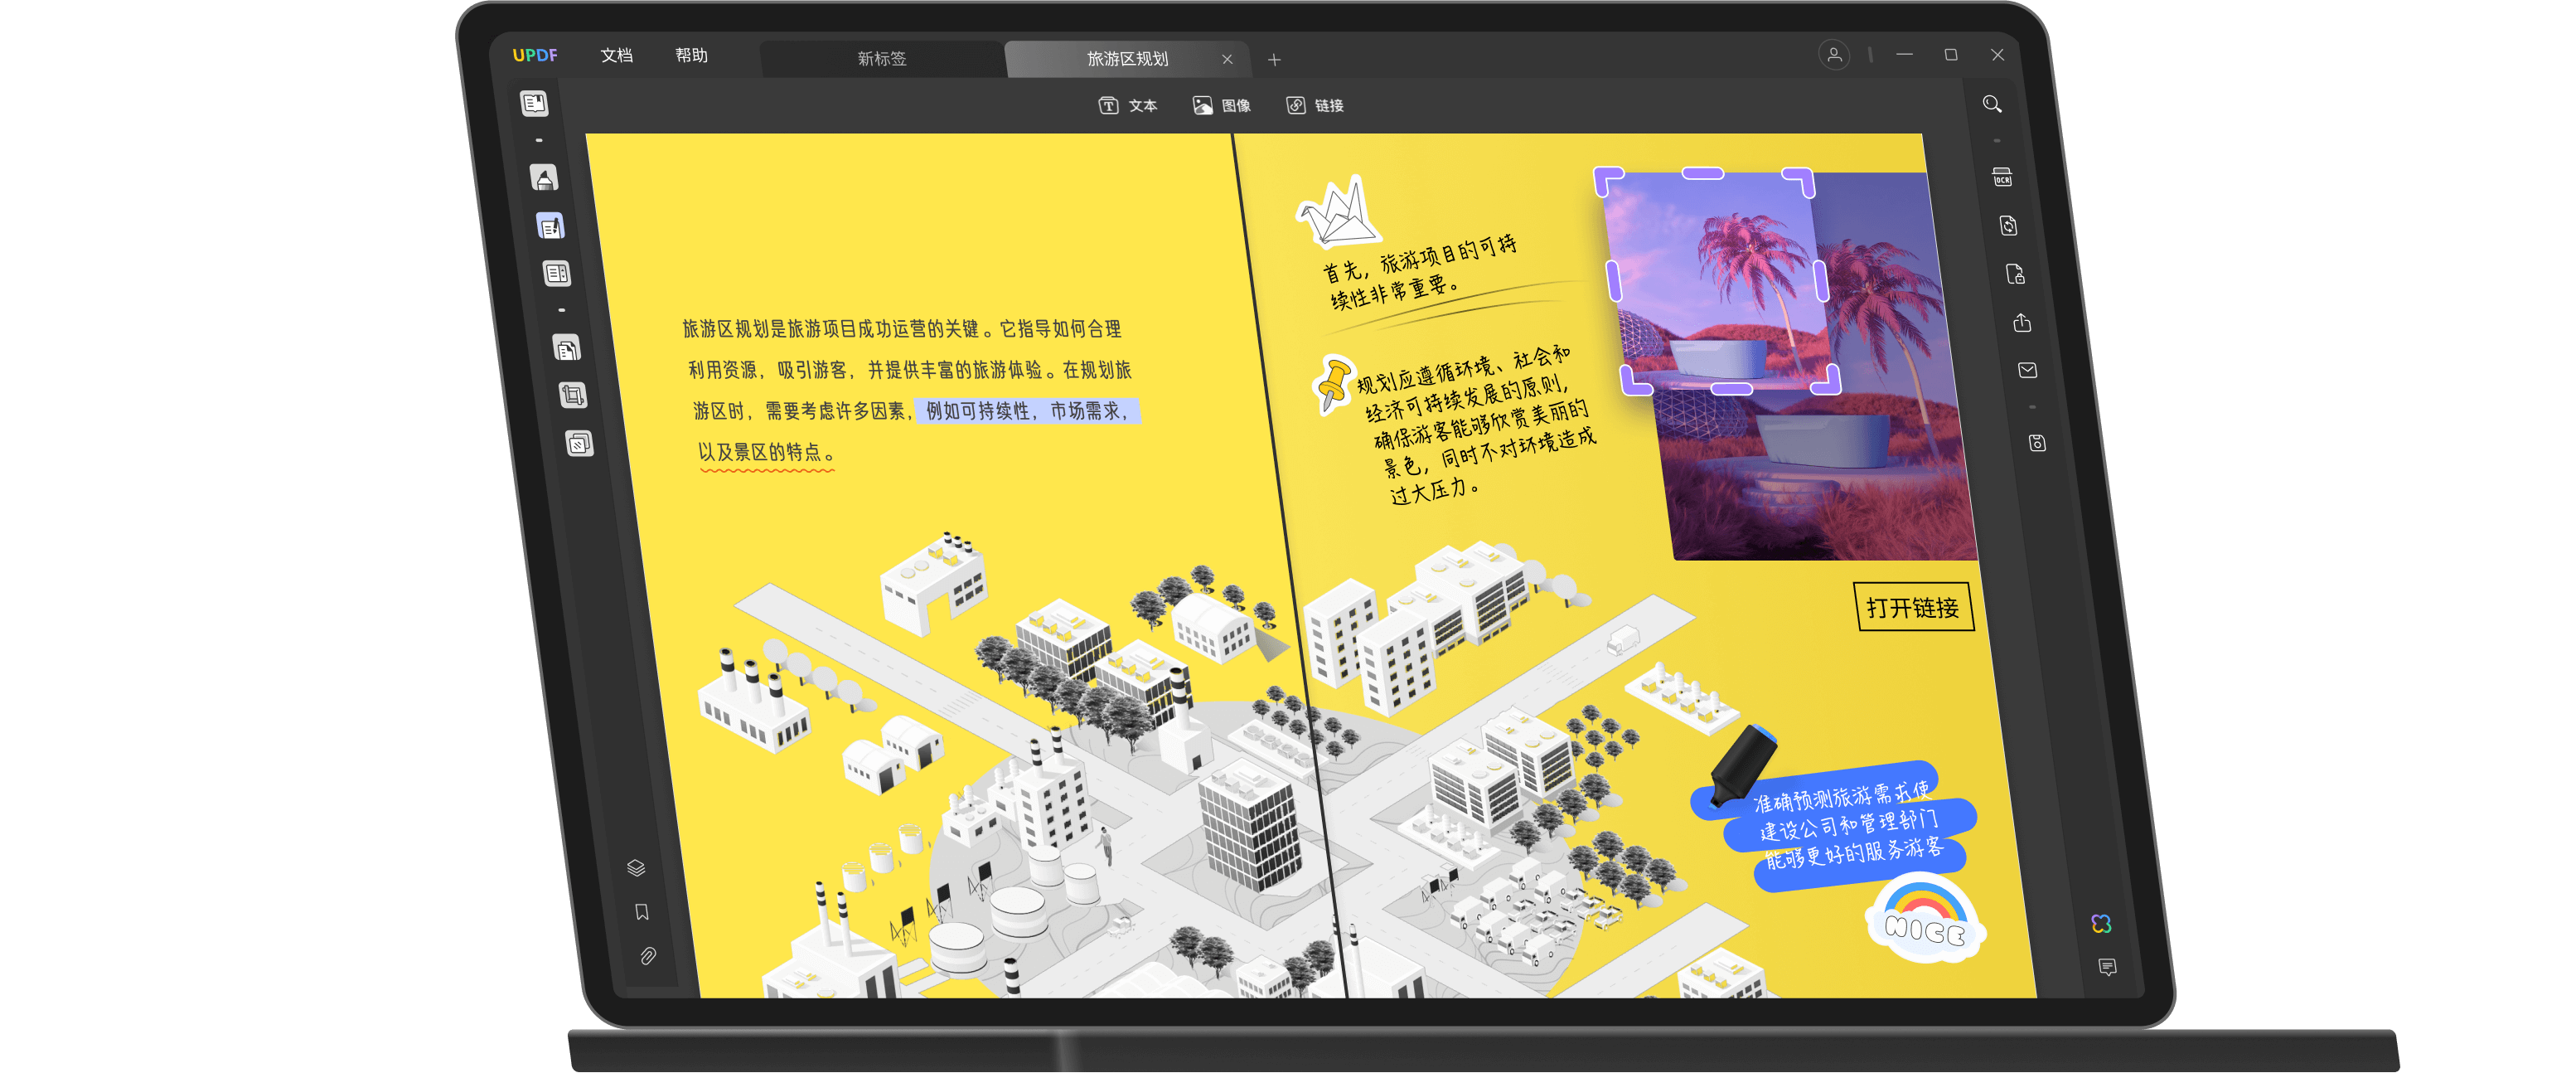2576x1073 pixels.
Task: Open the user account icon
Action: 1834,55
